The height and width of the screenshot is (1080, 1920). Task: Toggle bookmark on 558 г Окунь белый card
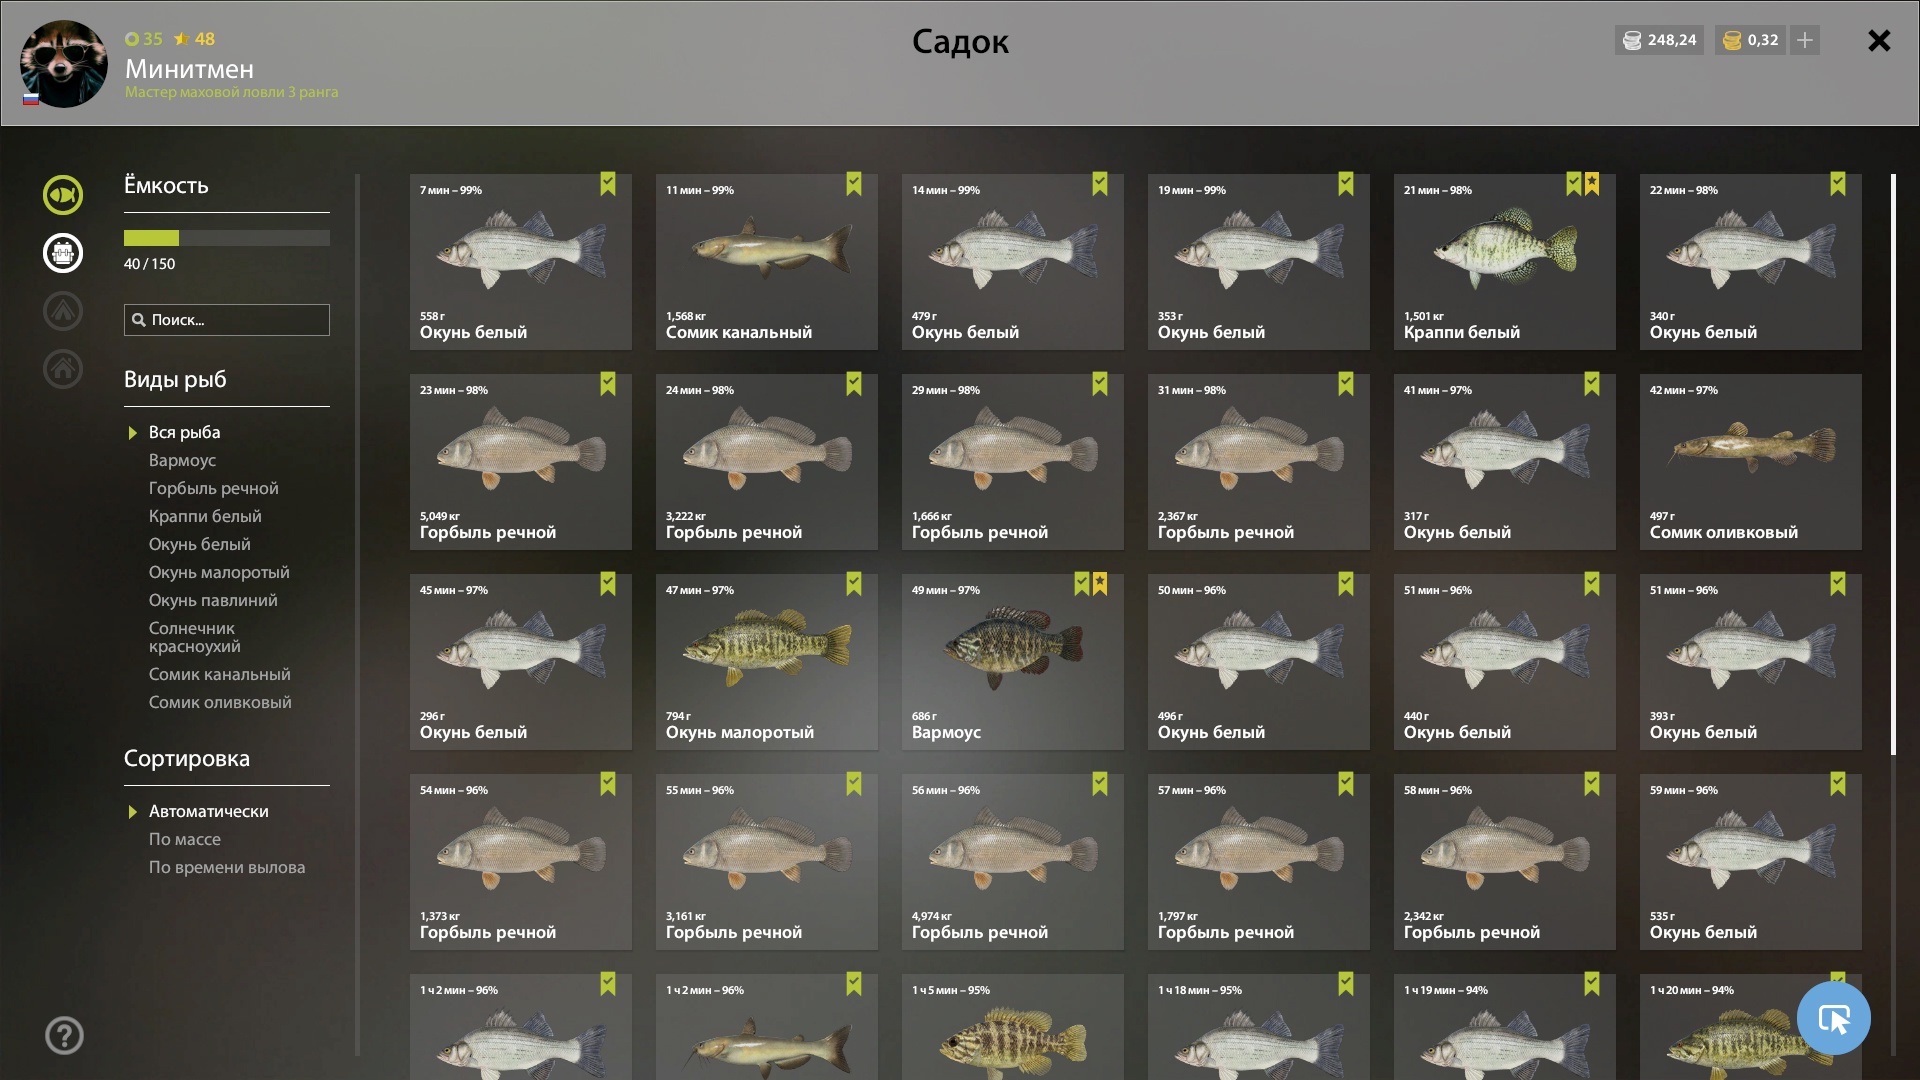[608, 184]
